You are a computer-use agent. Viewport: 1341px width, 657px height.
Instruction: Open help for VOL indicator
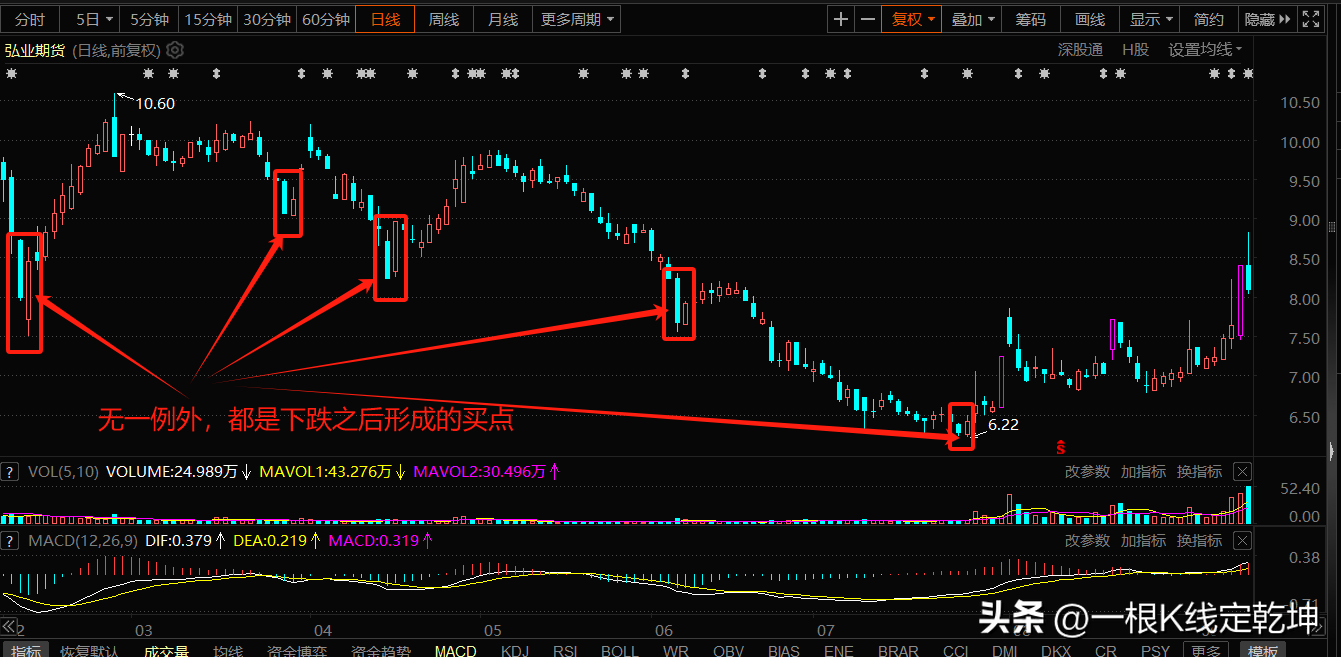[10, 472]
